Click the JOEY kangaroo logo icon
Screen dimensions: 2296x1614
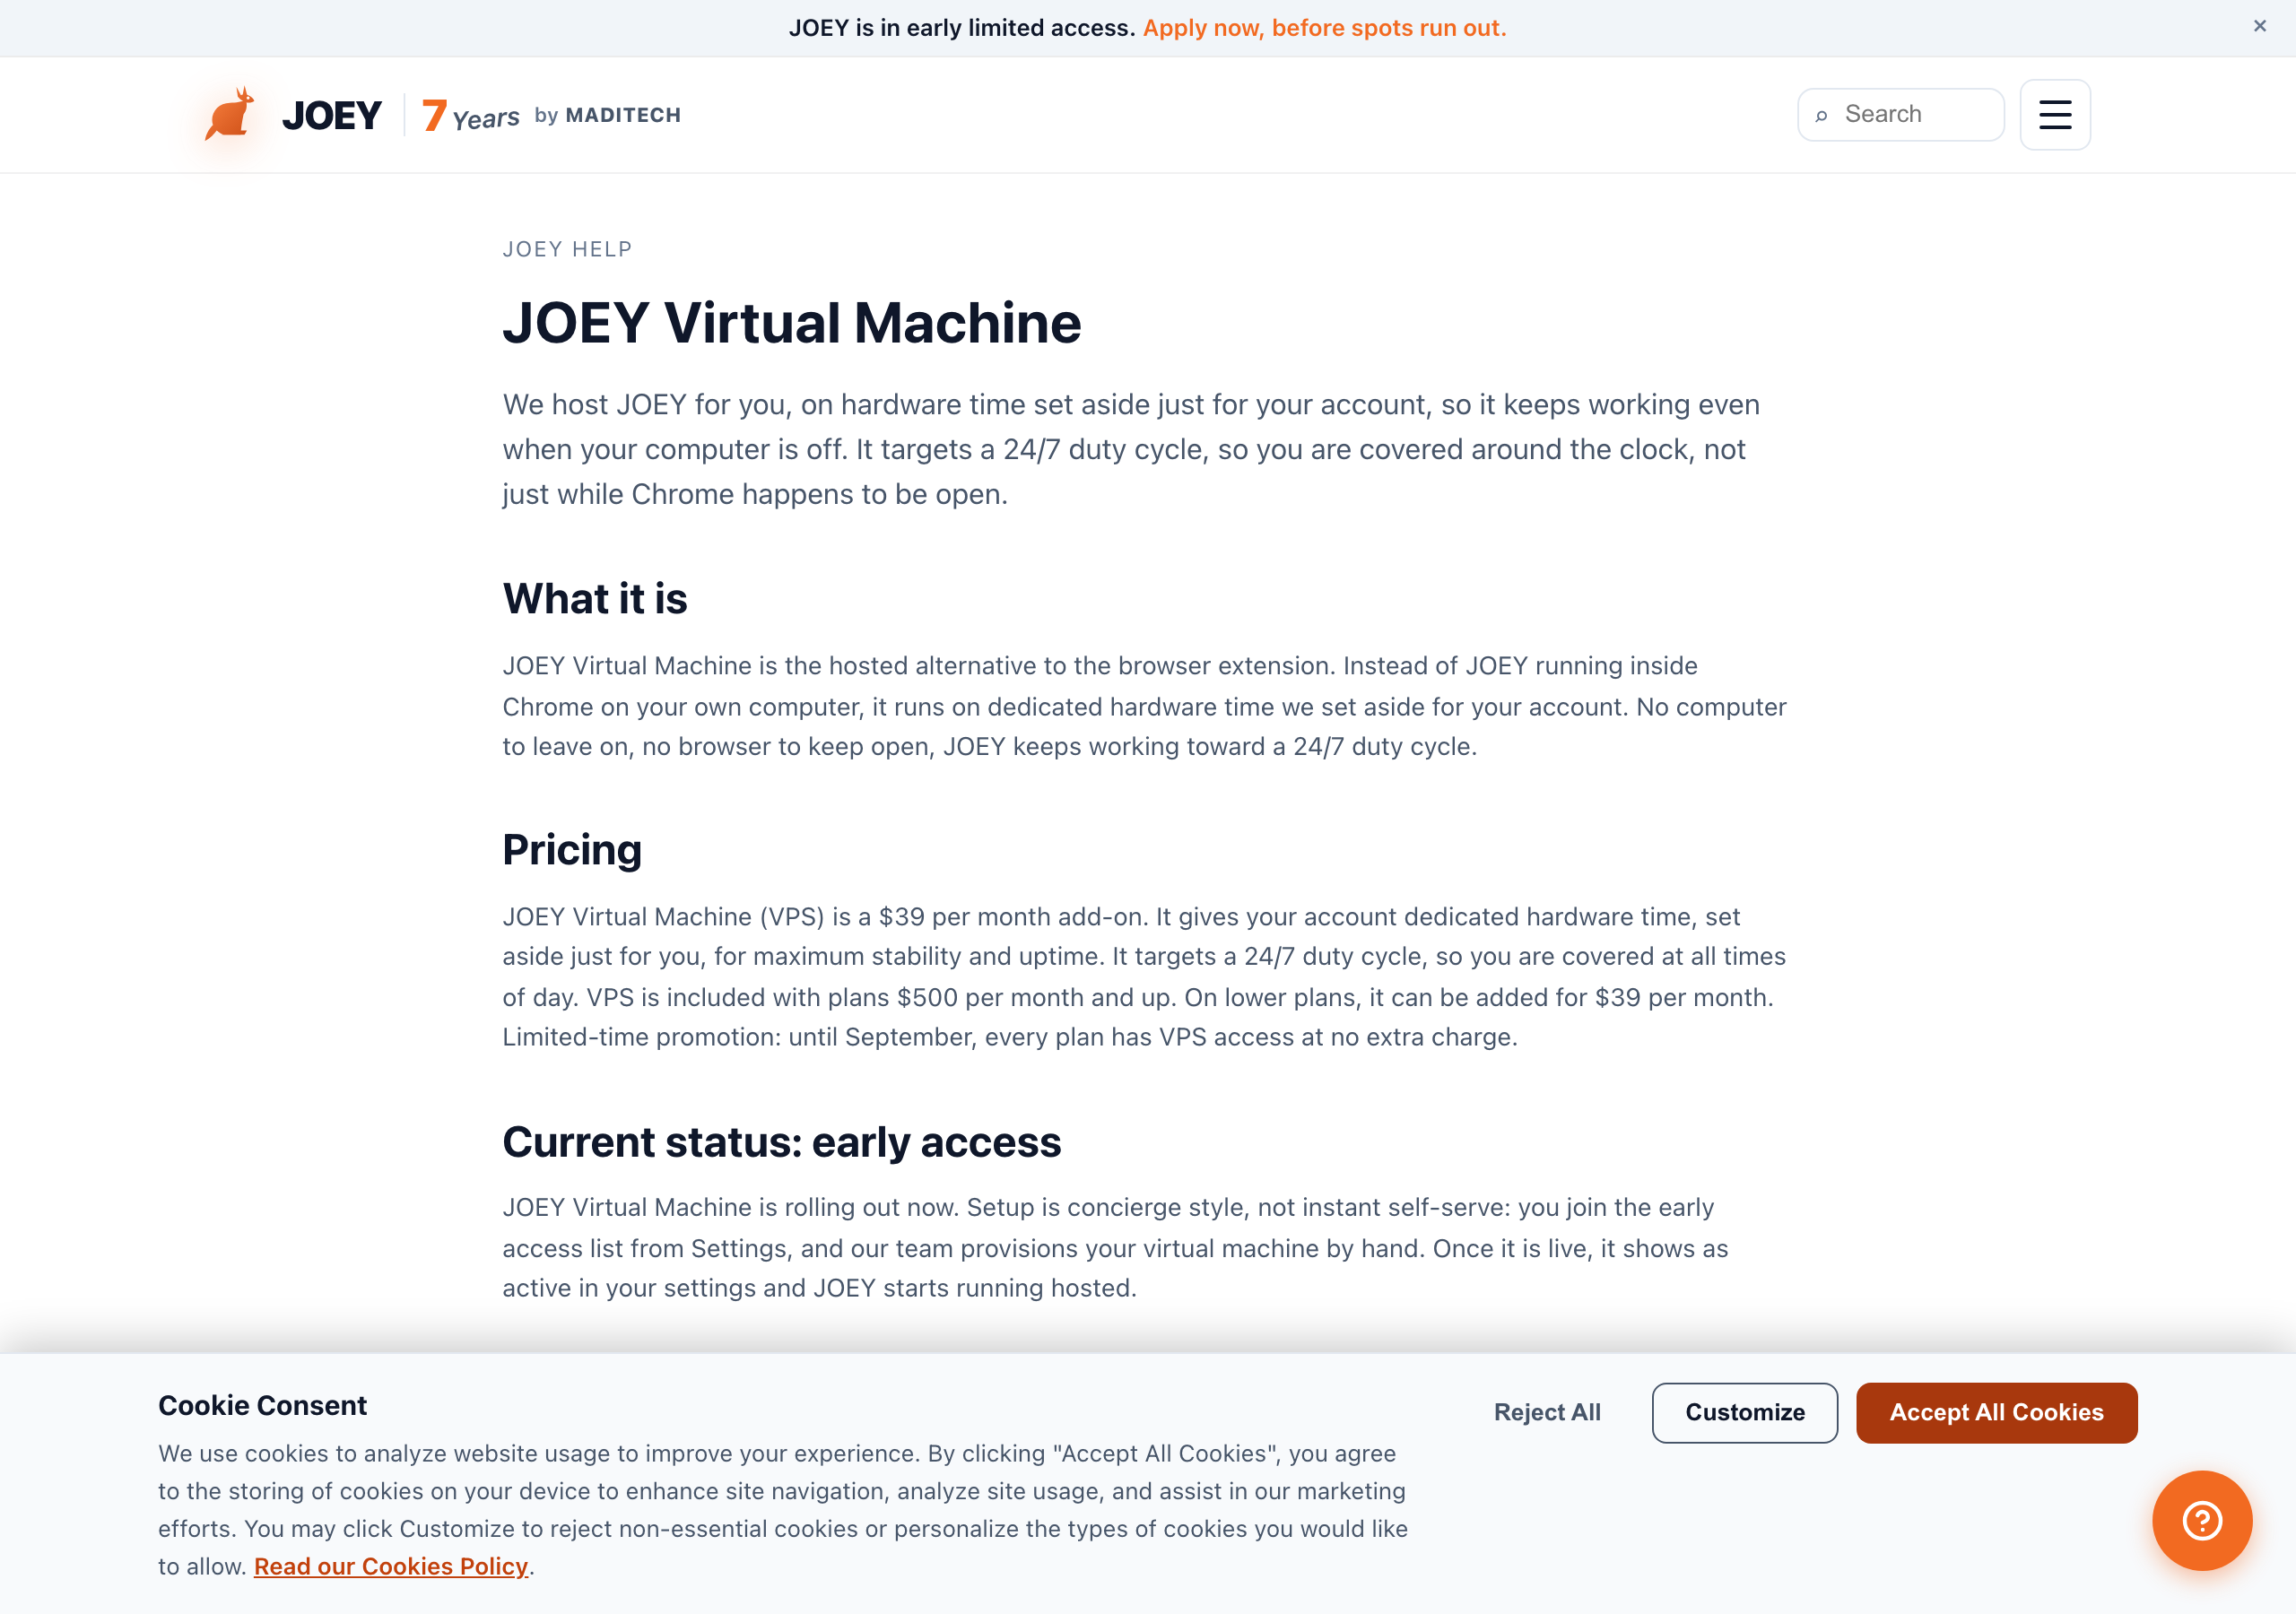tap(230, 114)
